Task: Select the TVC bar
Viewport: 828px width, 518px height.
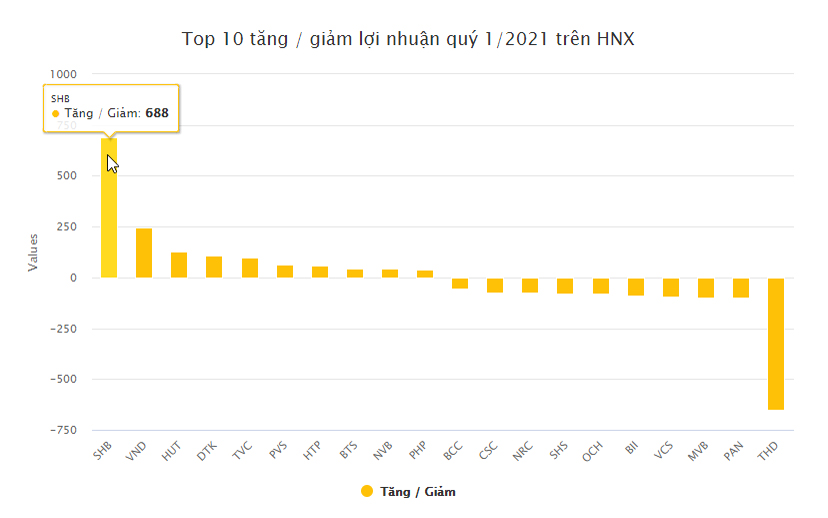Action: (x=250, y=268)
